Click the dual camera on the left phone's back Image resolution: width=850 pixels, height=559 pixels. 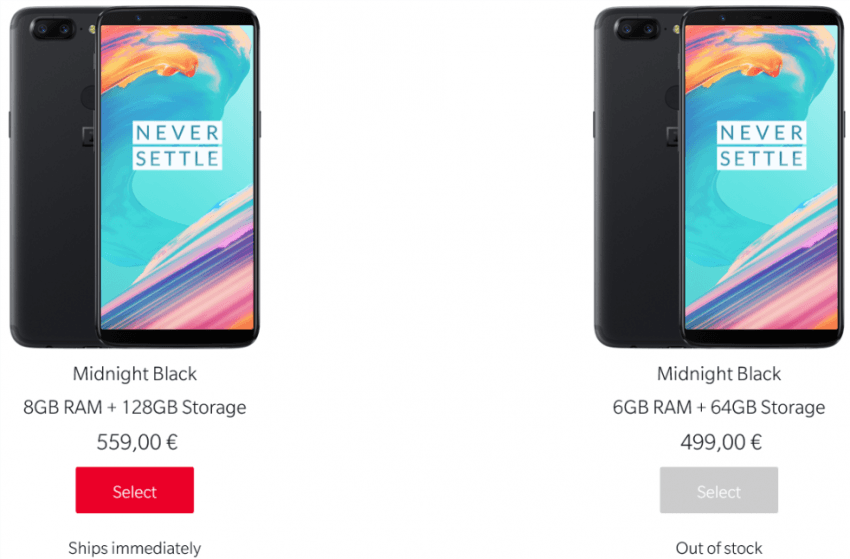[53, 29]
